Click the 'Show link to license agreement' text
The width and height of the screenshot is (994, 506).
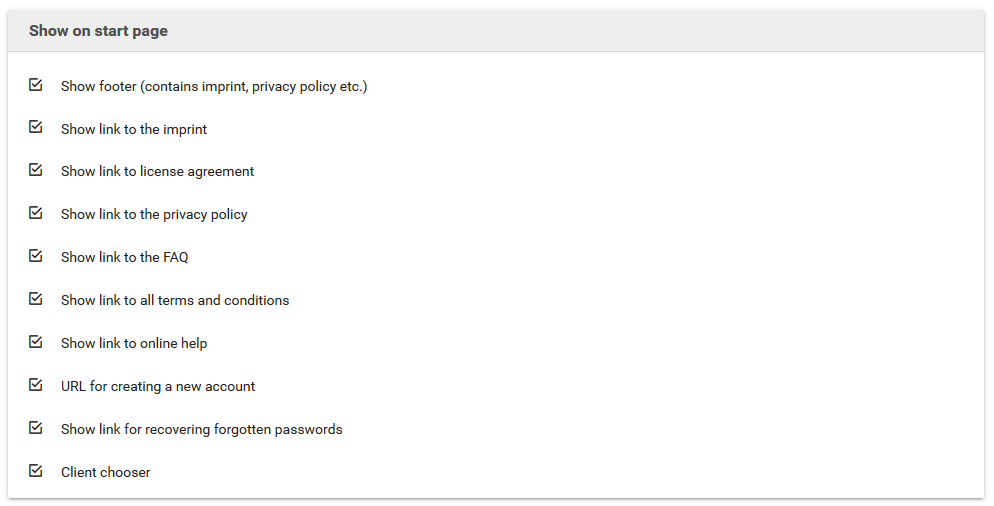click(x=157, y=172)
